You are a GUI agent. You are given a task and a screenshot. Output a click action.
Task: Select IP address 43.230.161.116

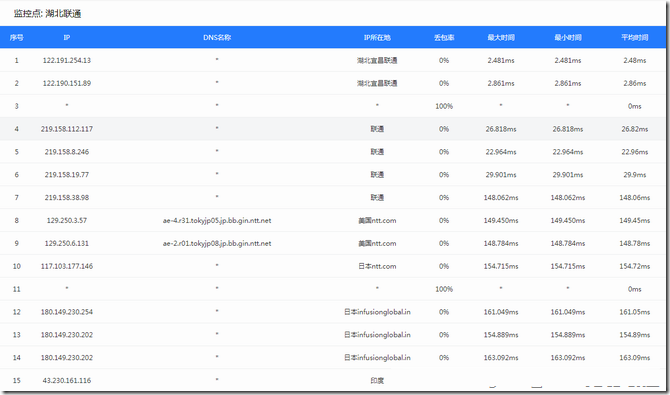[x=67, y=380]
